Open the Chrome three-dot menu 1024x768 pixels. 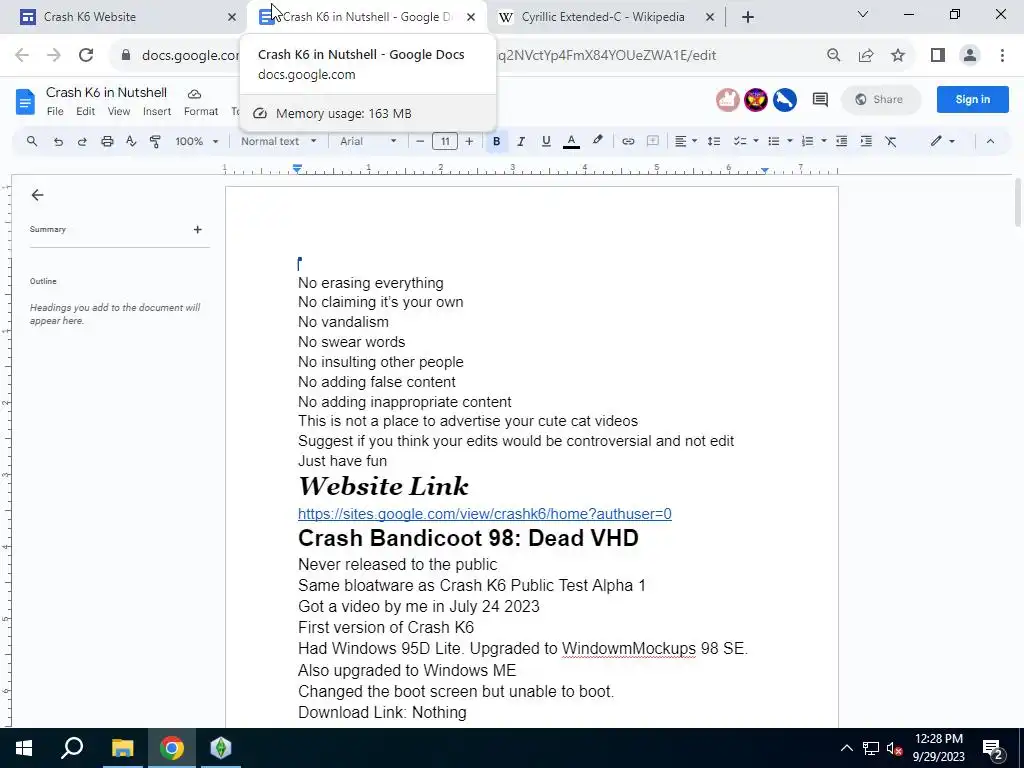coord(1002,56)
